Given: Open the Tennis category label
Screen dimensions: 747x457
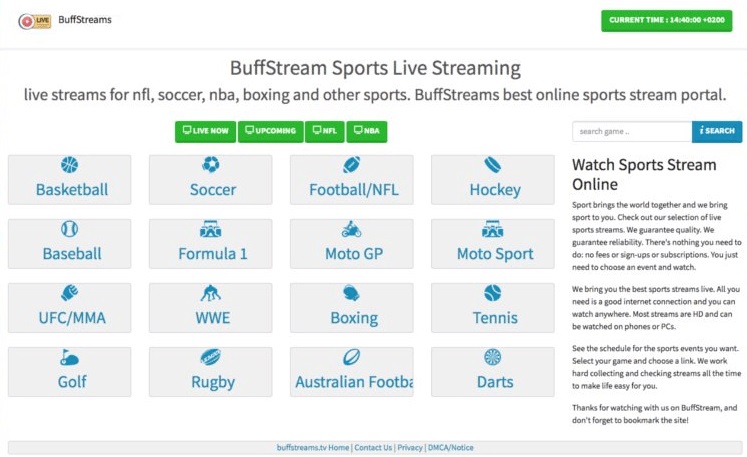Looking at the screenshot, I should pyautogui.click(x=495, y=318).
